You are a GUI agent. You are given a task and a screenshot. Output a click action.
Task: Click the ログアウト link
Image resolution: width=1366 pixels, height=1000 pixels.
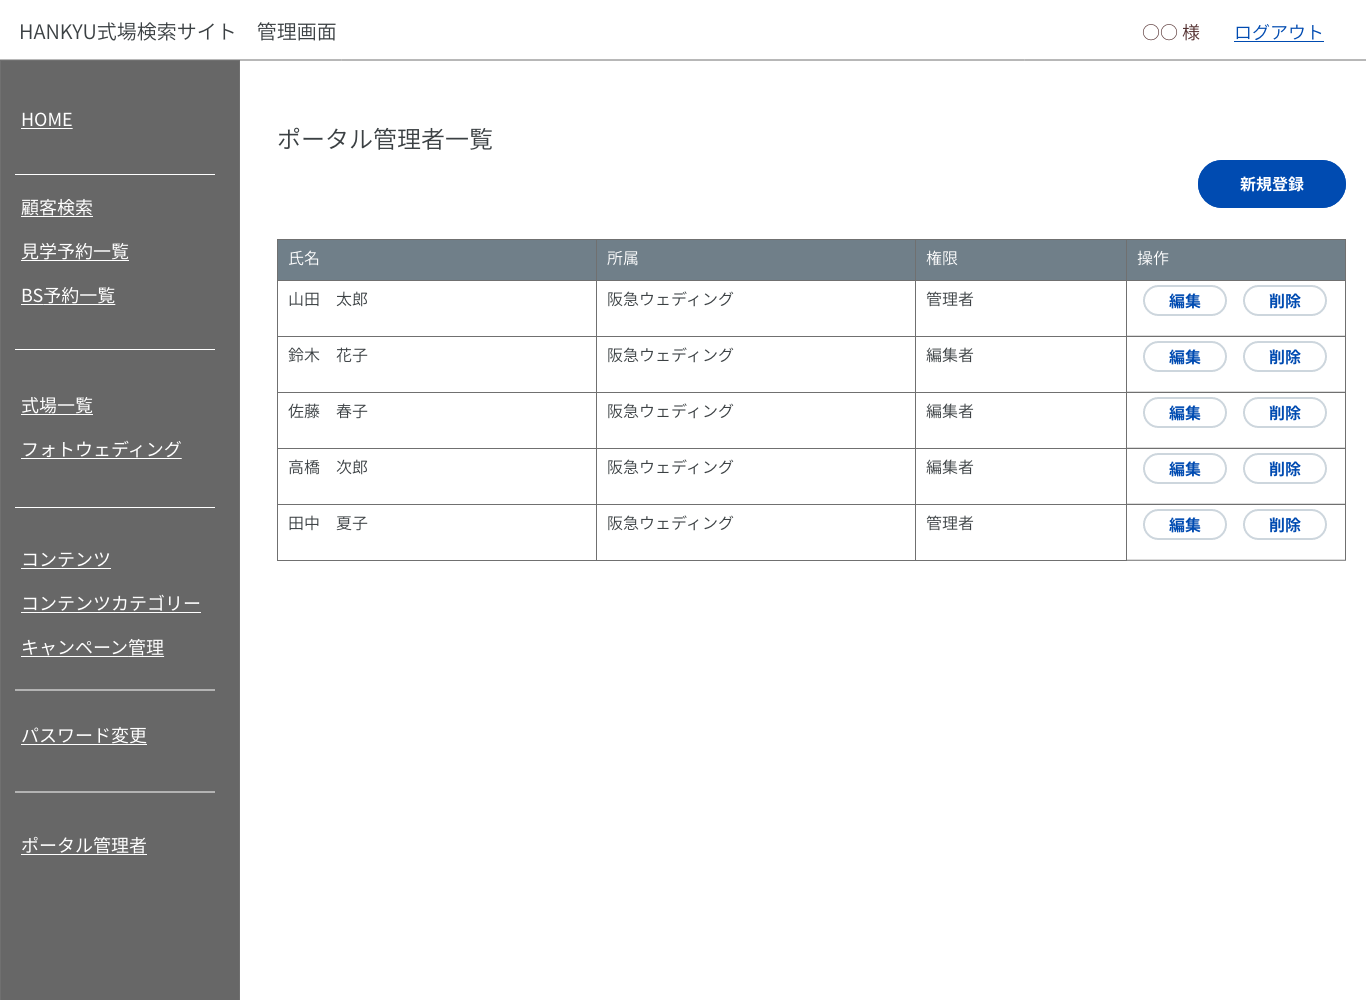click(1278, 32)
